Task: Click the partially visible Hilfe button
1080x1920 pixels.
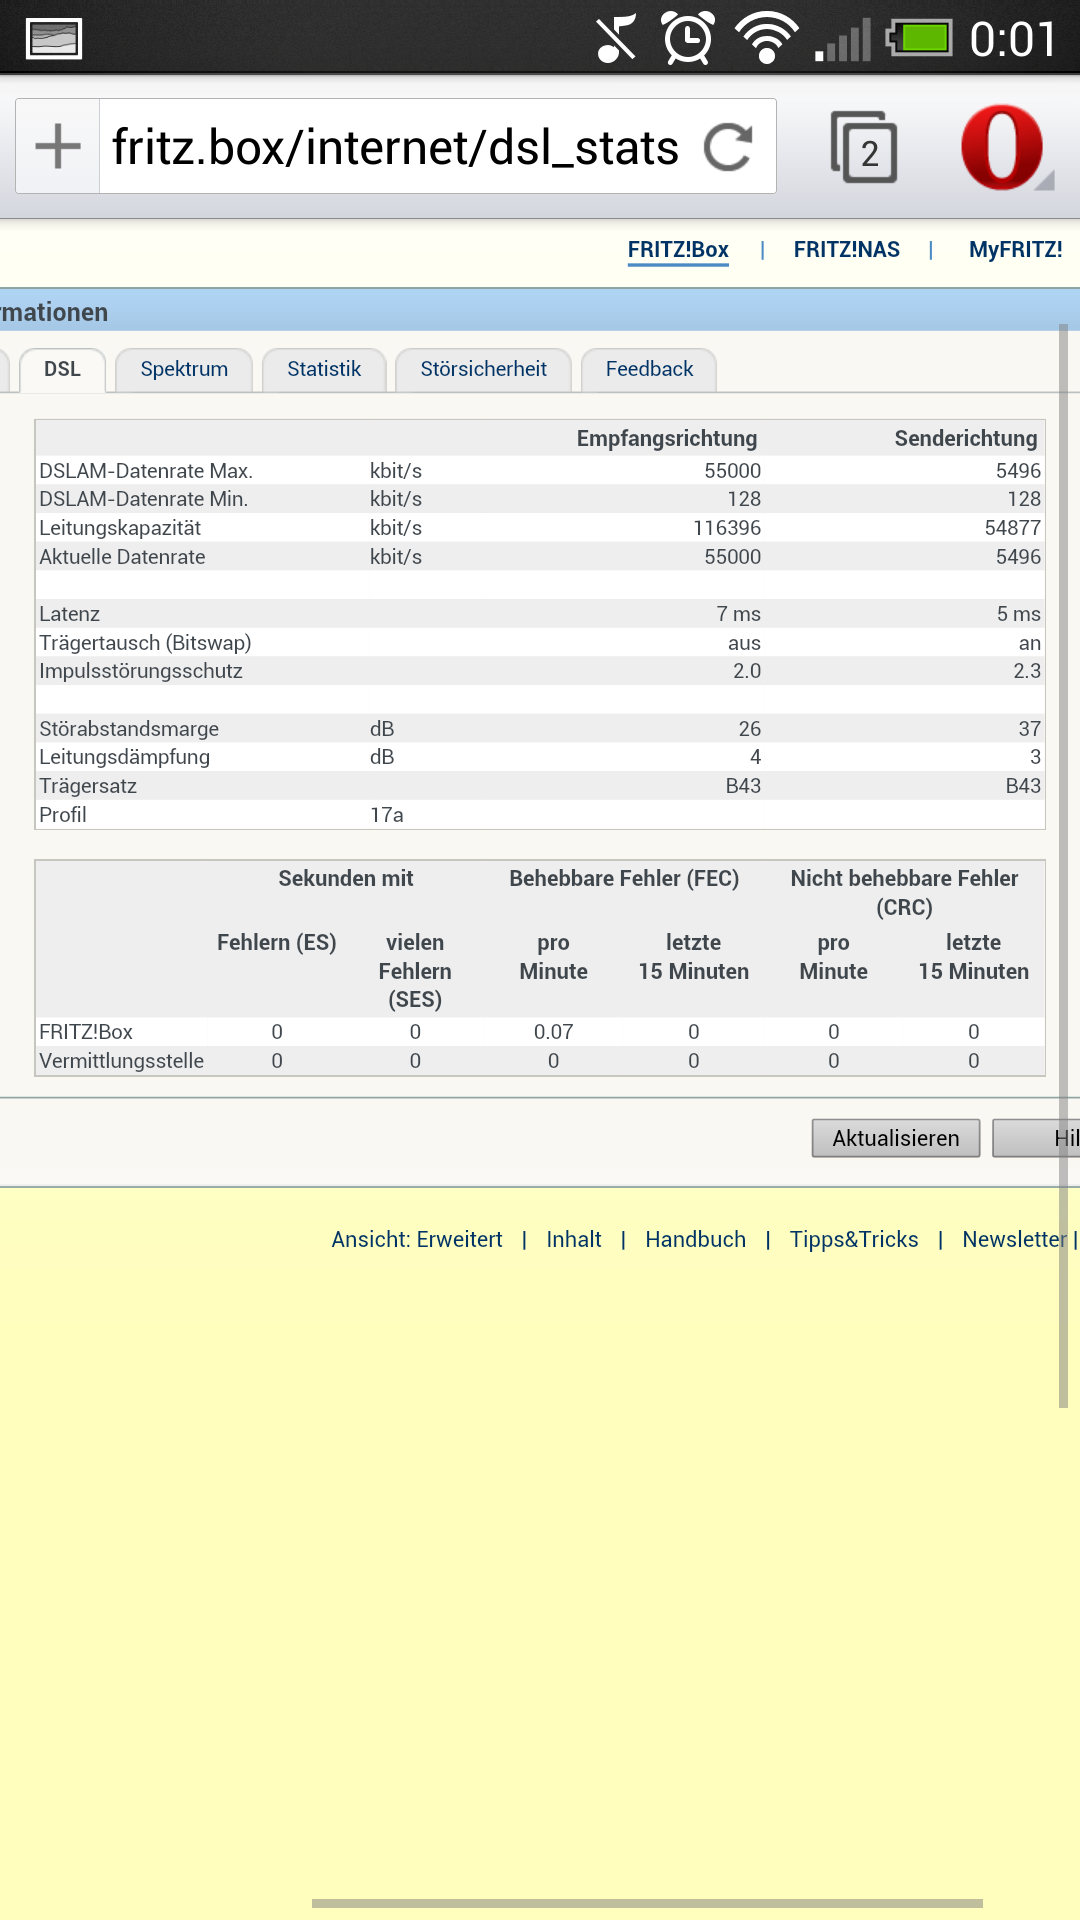Action: 1036,1138
